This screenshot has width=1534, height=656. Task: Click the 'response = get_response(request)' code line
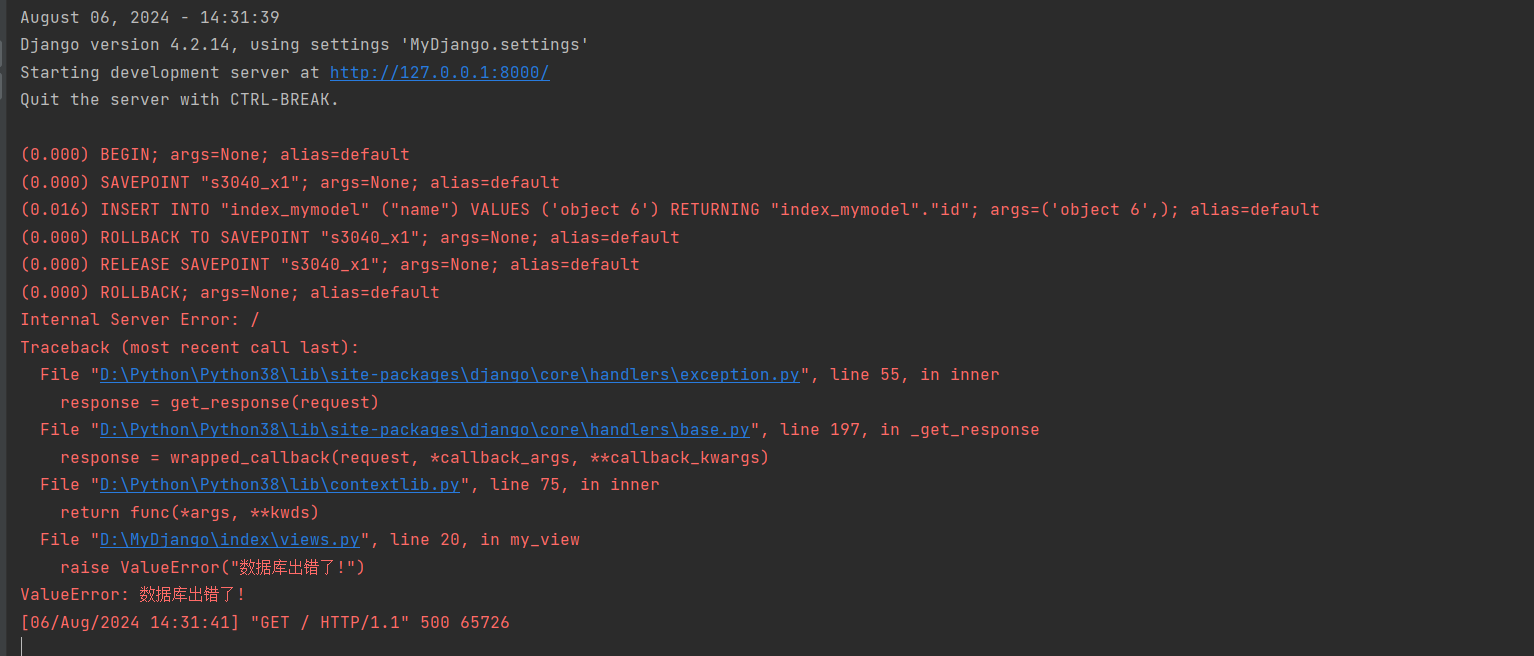220,403
